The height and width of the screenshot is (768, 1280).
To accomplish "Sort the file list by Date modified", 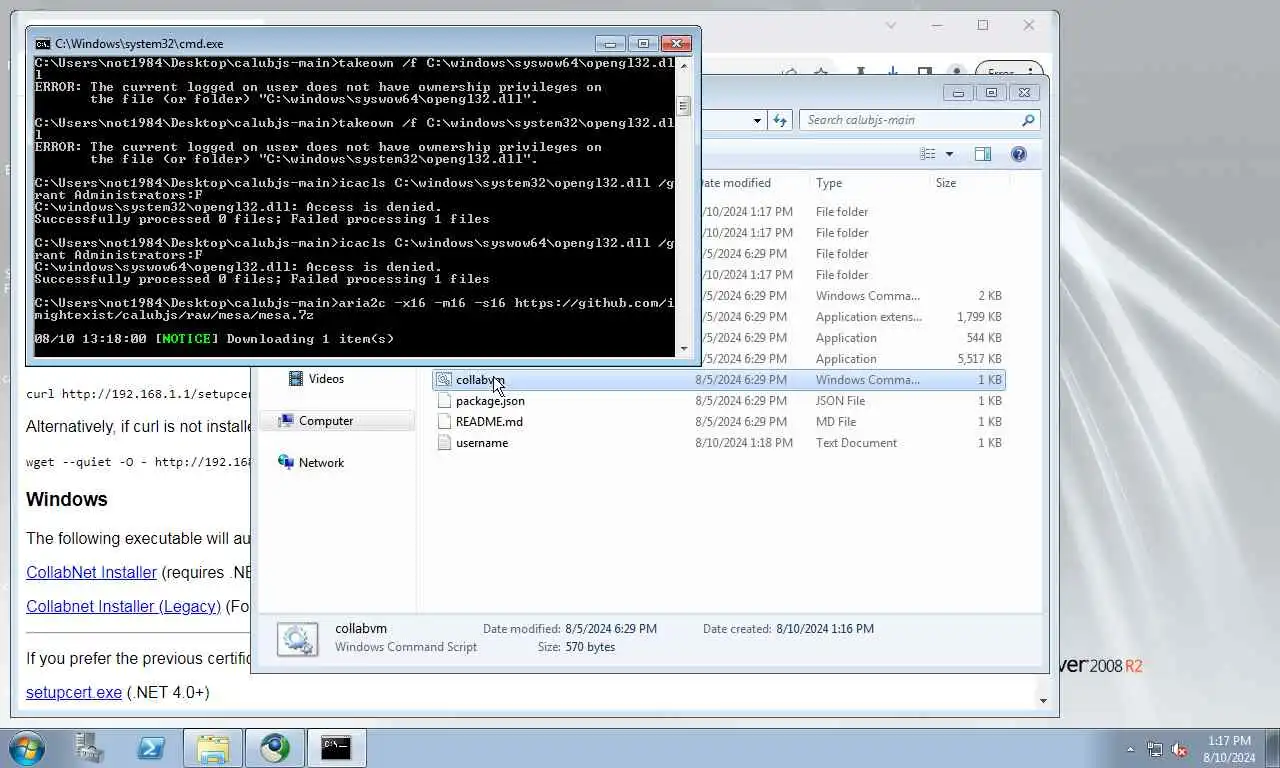I will (735, 183).
